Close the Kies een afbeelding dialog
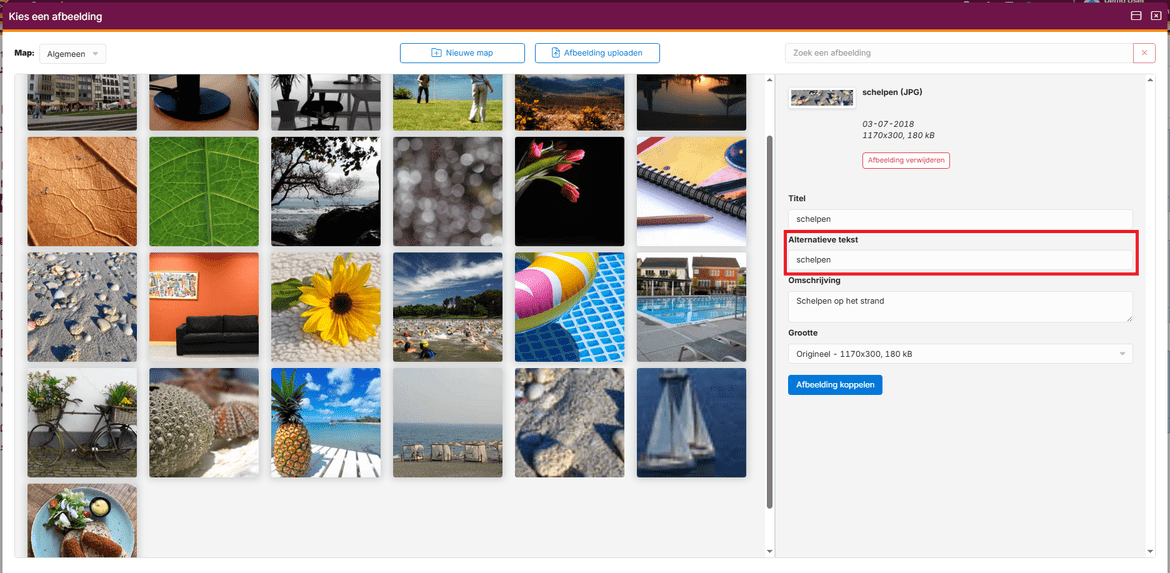This screenshot has height=573, width=1170. 1156,16
